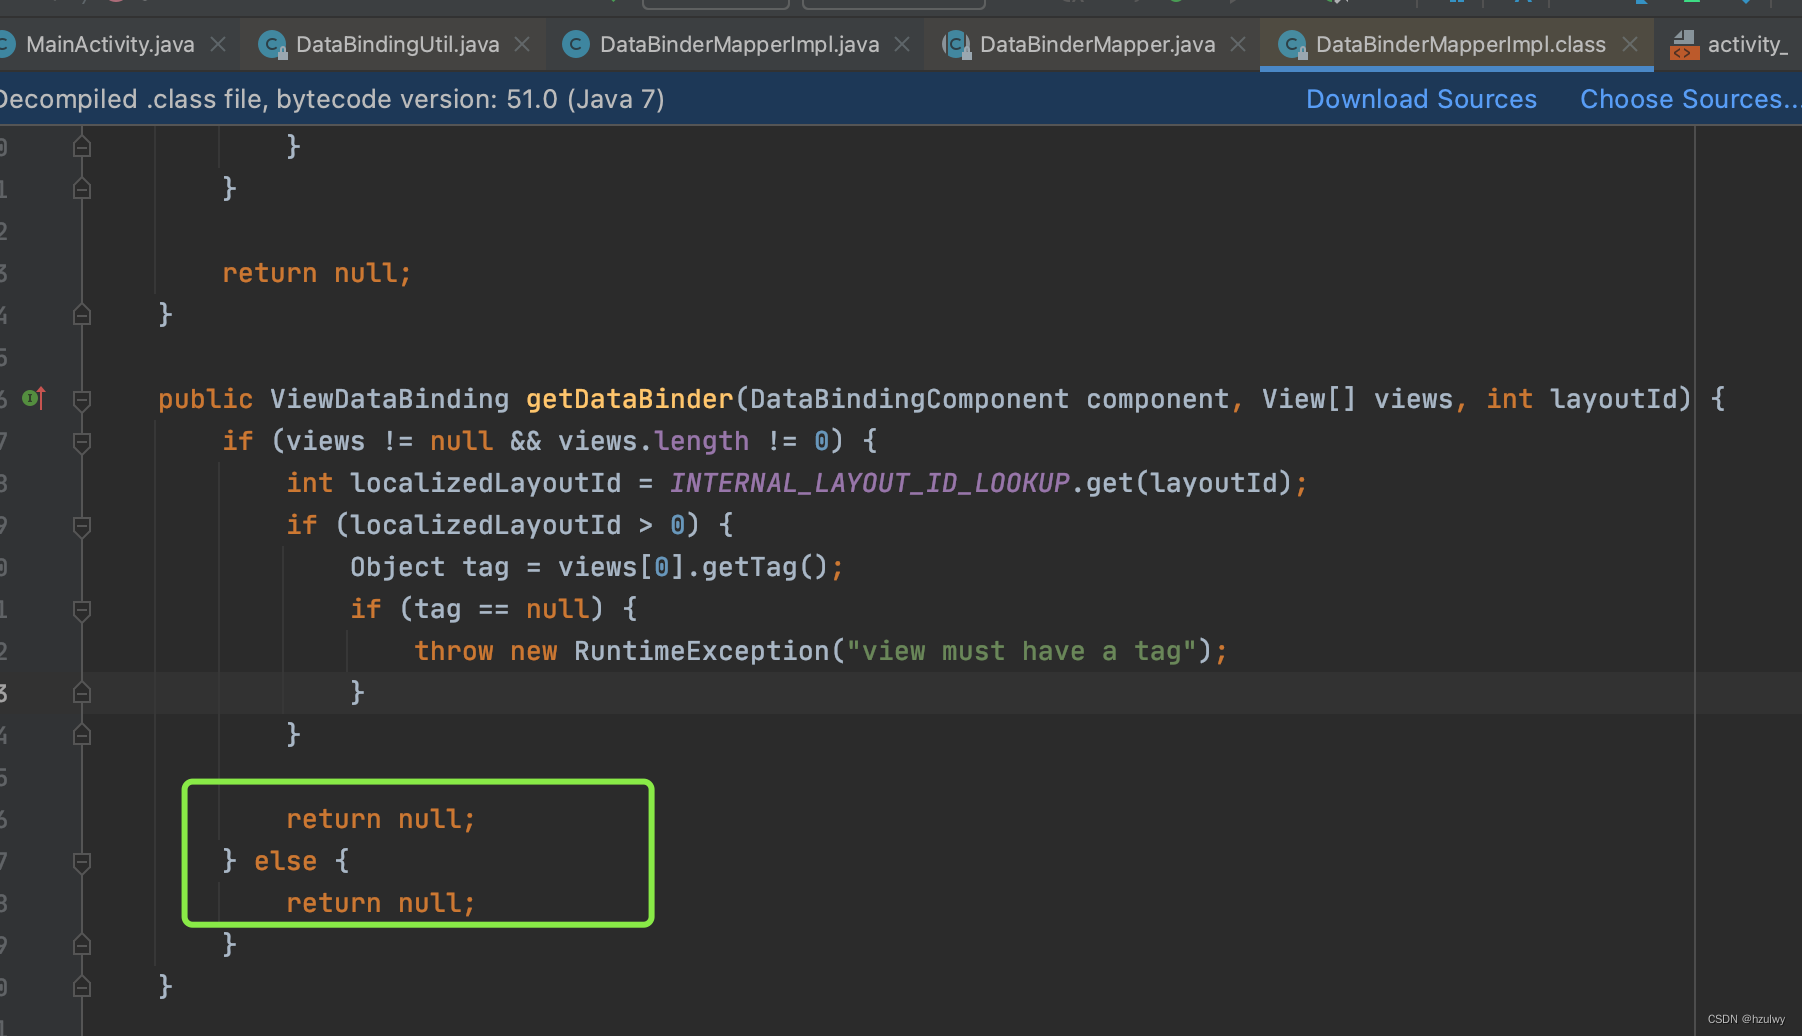Click the Download Sources link
Image resolution: width=1802 pixels, height=1036 pixels.
pos(1421,99)
